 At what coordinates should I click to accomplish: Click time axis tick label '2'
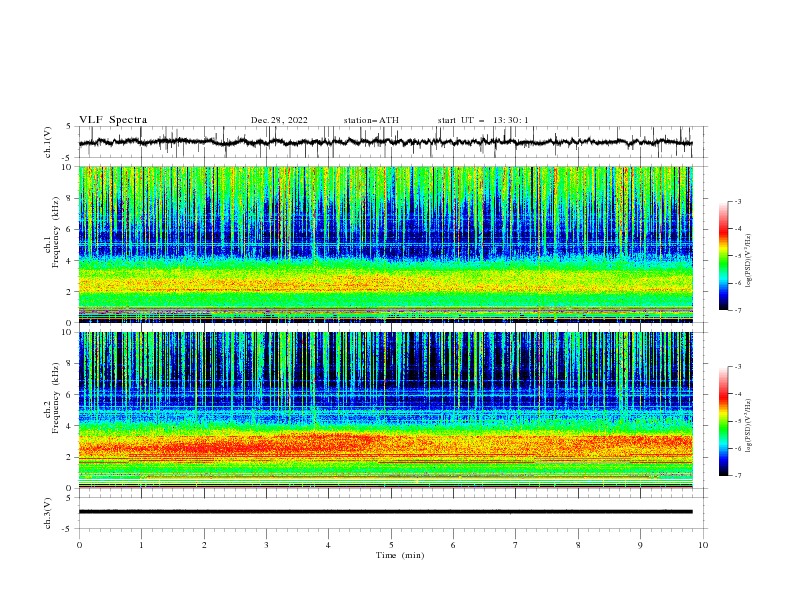pos(204,545)
